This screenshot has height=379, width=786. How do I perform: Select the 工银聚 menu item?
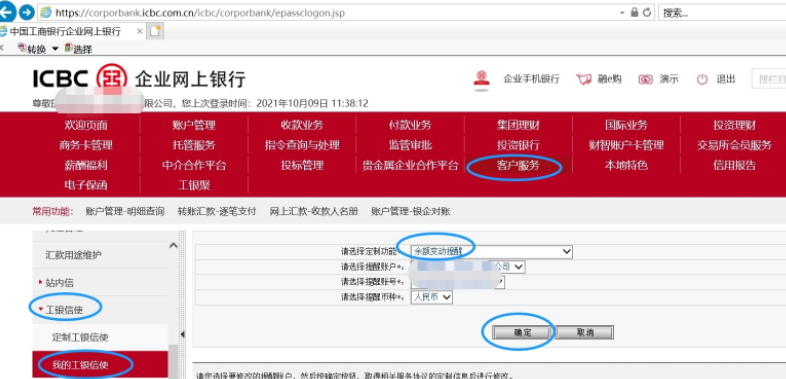(x=194, y=185)
